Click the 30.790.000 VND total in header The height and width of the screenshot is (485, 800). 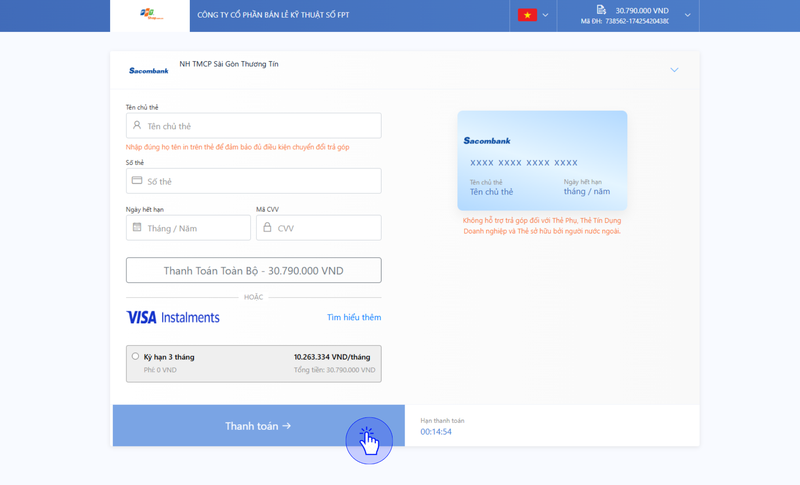coord(642,11)
